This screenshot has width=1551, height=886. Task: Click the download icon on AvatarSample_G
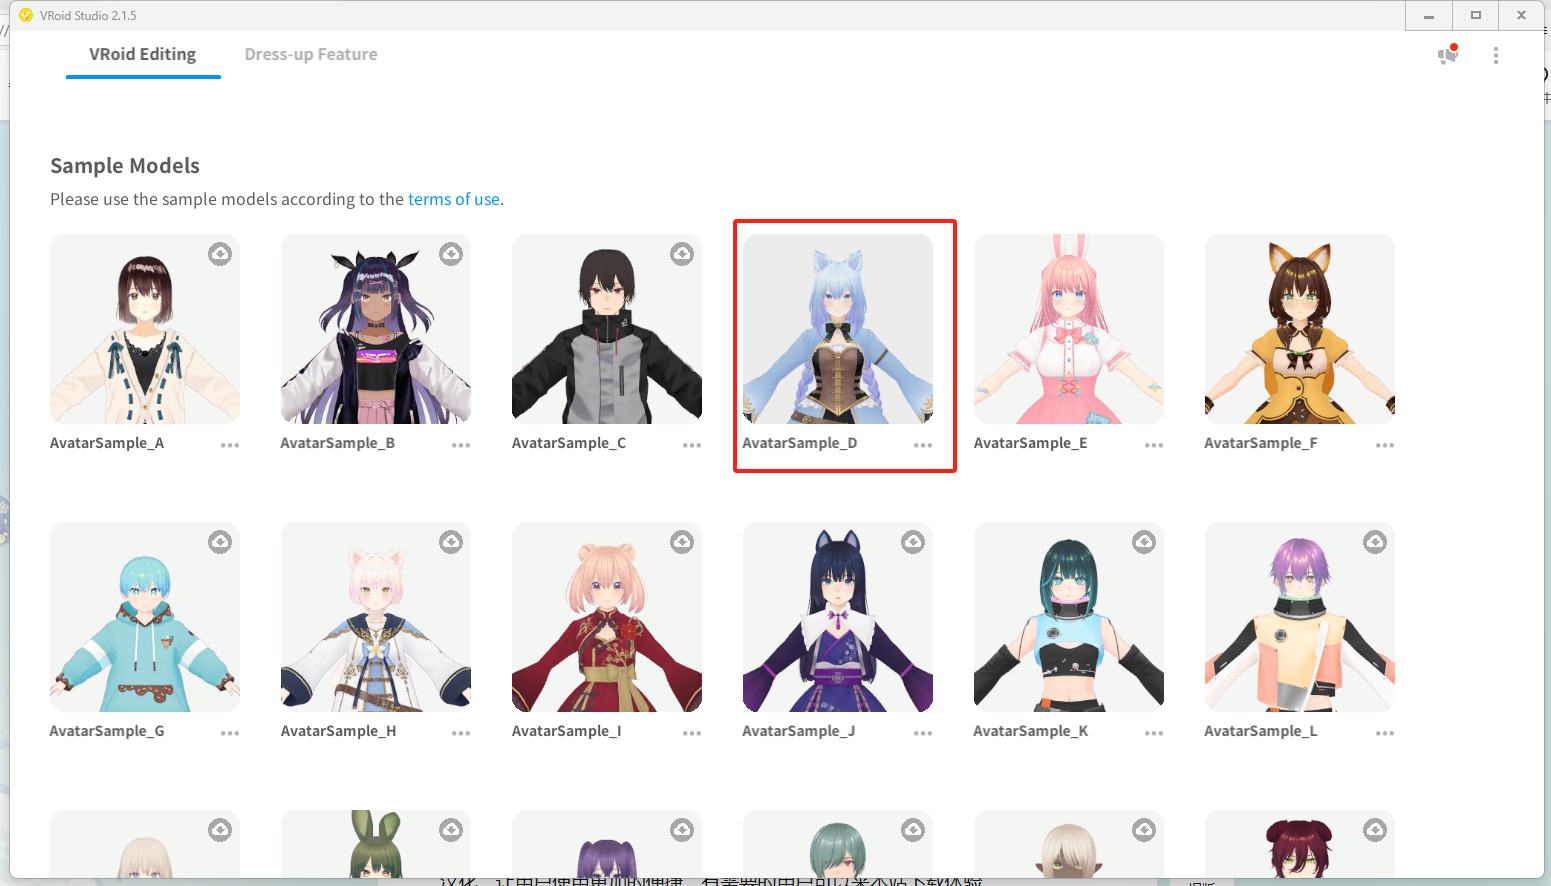(x=219, y=542)
